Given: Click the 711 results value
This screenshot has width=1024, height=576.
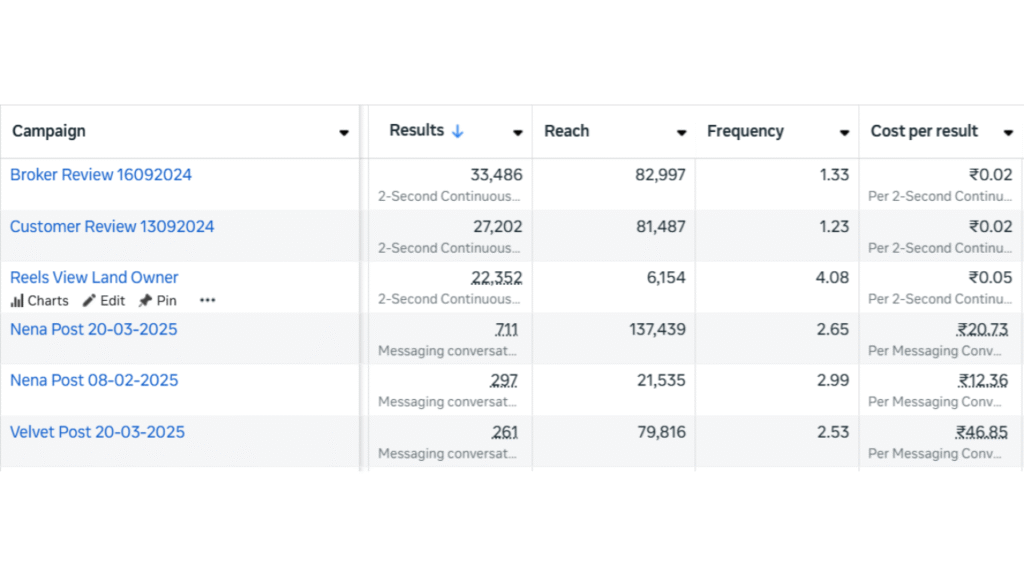Looking at the screenshot, I should (506, 329).
